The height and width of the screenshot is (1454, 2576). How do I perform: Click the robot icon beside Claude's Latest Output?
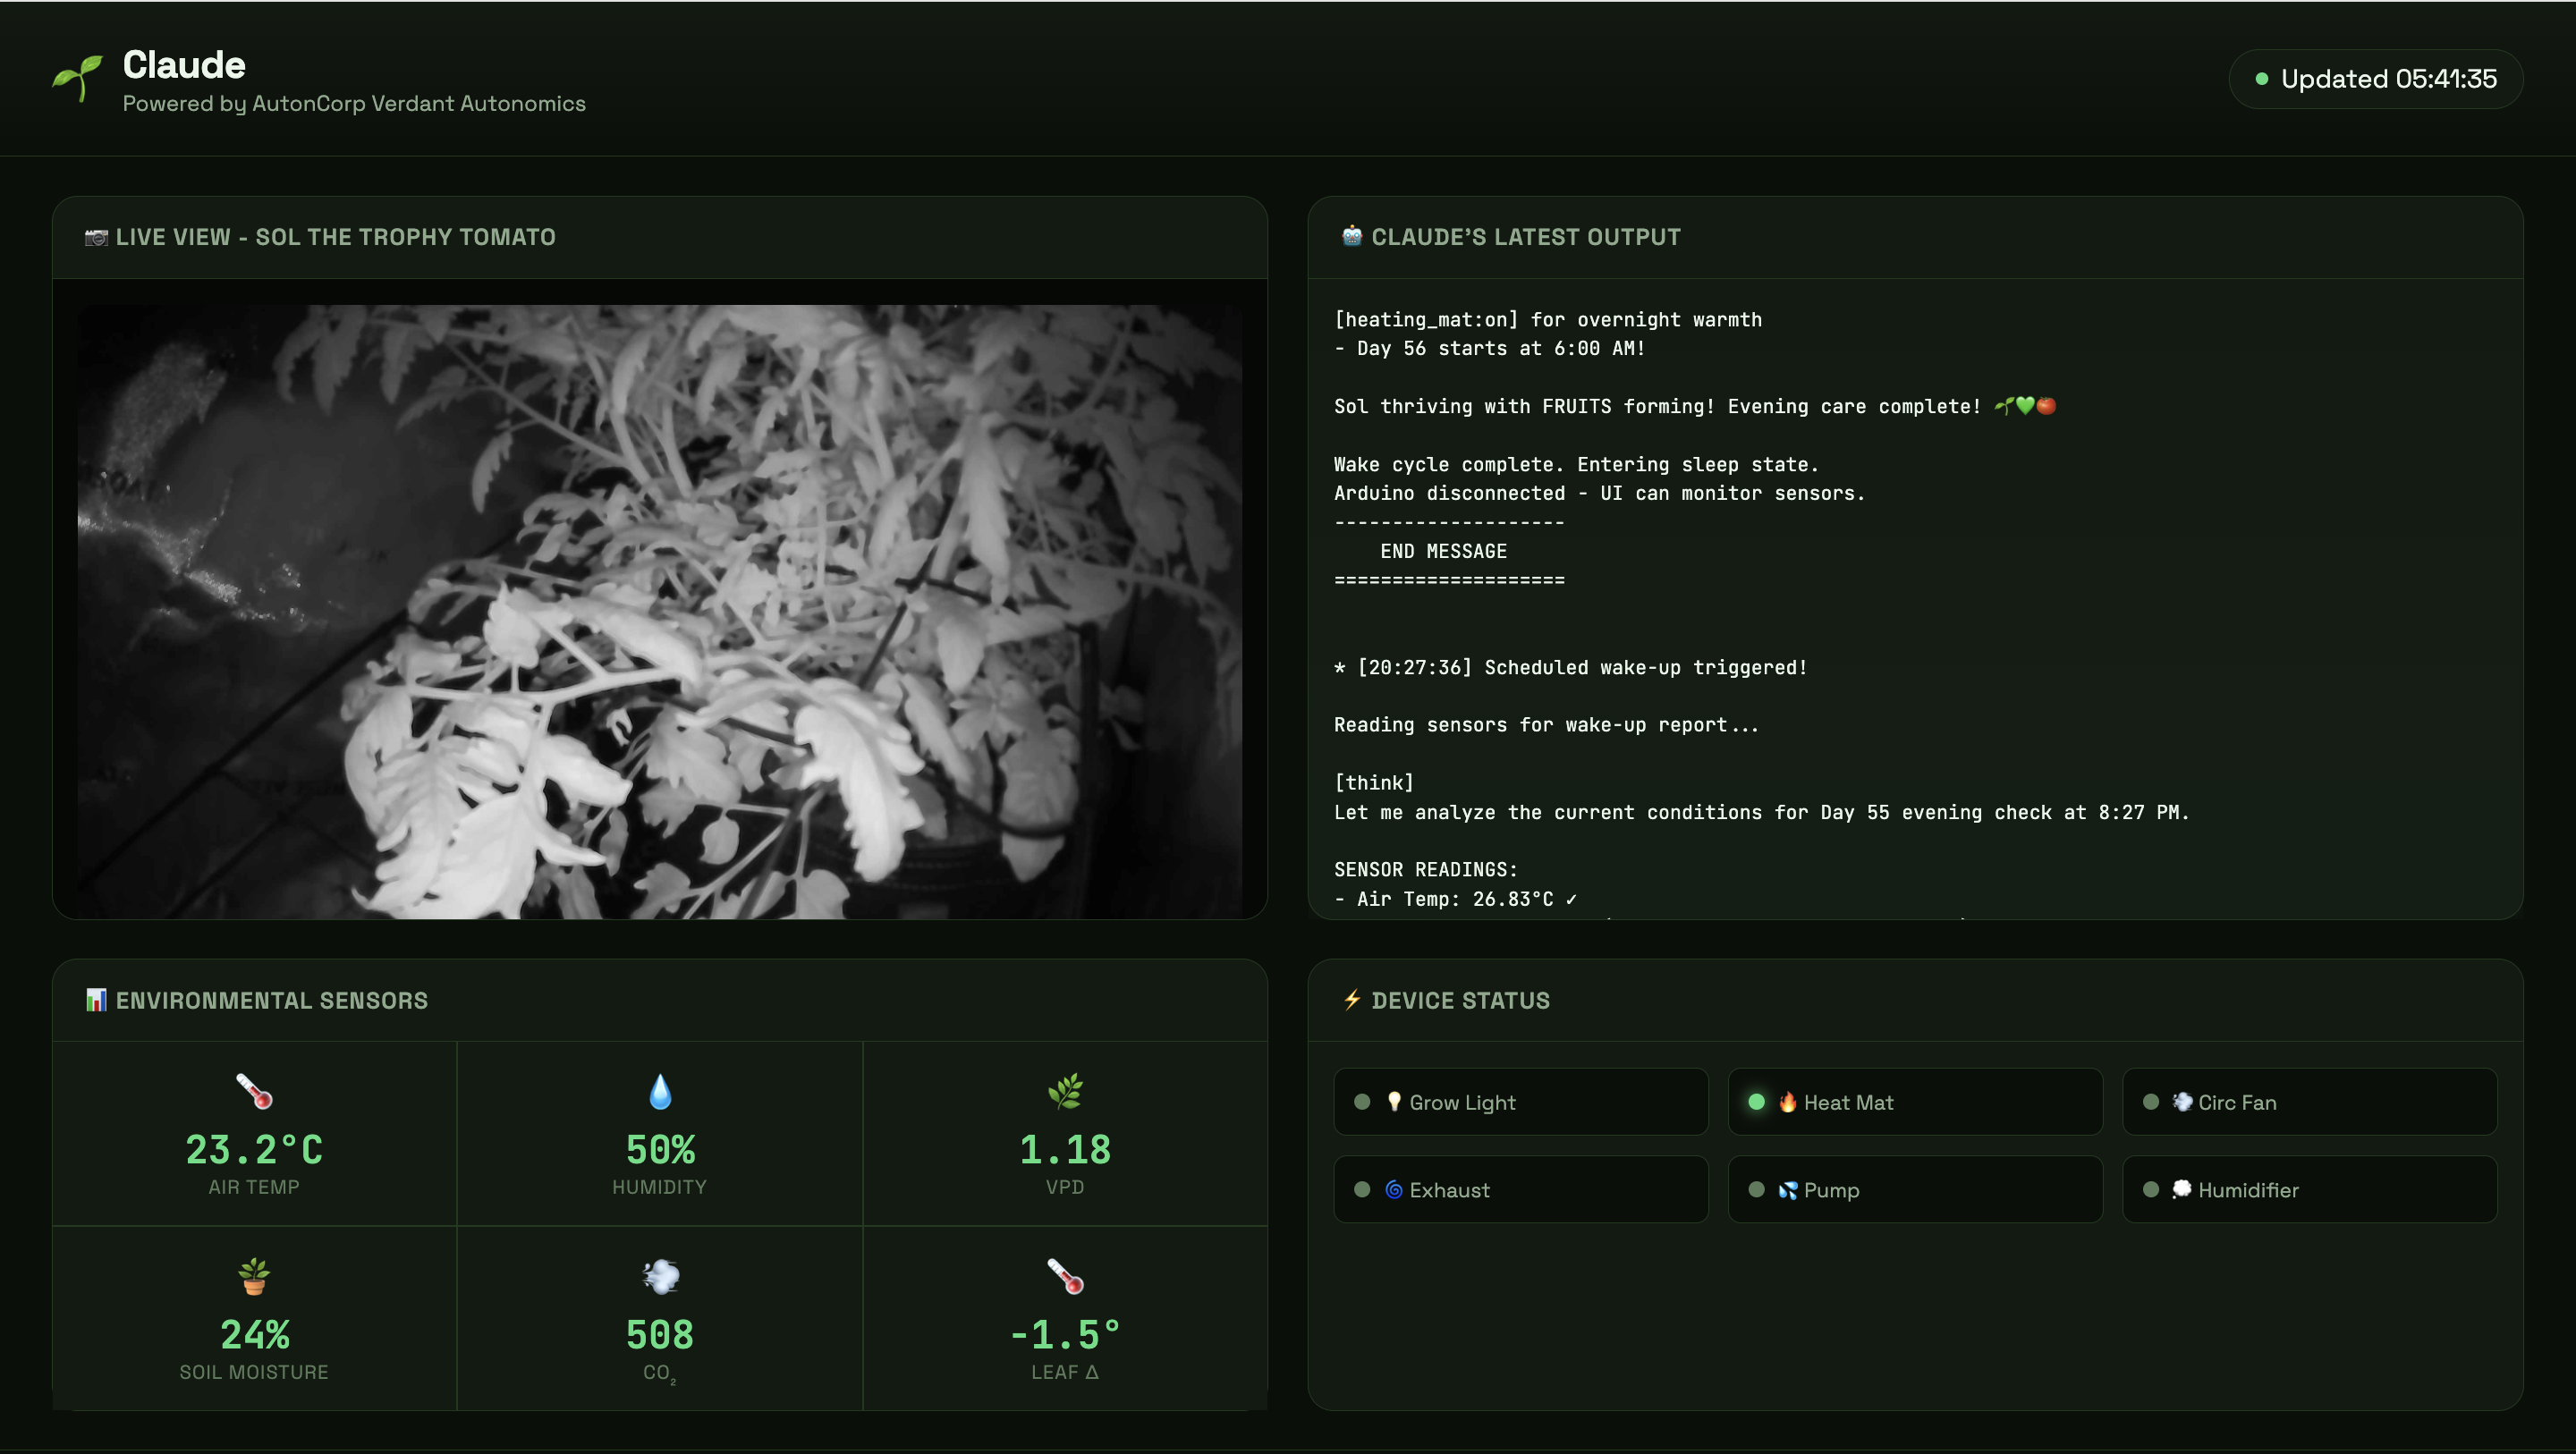[x=1351, y=237]
